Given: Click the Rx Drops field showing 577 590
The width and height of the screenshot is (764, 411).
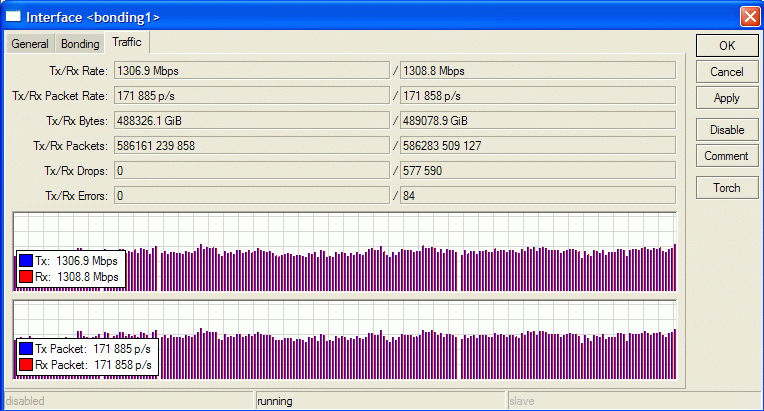Looking at the screenshot, I should click(x=538, y=170).
